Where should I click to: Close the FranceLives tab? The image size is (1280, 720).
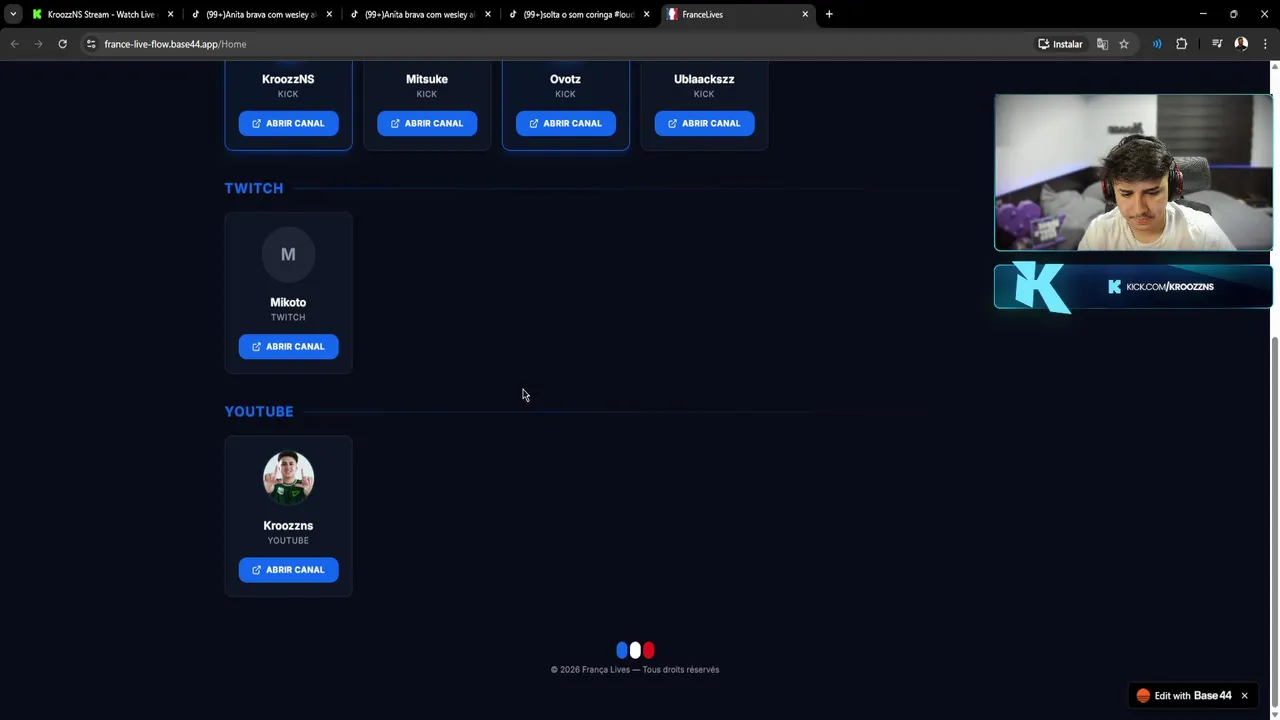[805, 14]
